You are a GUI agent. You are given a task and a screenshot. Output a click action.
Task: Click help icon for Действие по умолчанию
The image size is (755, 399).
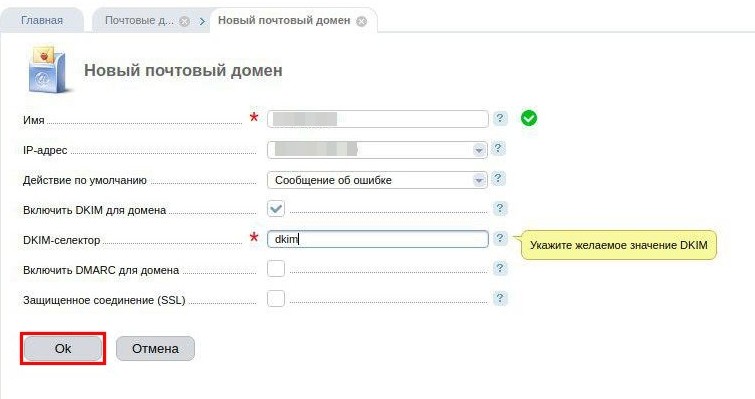pos(498,179)
